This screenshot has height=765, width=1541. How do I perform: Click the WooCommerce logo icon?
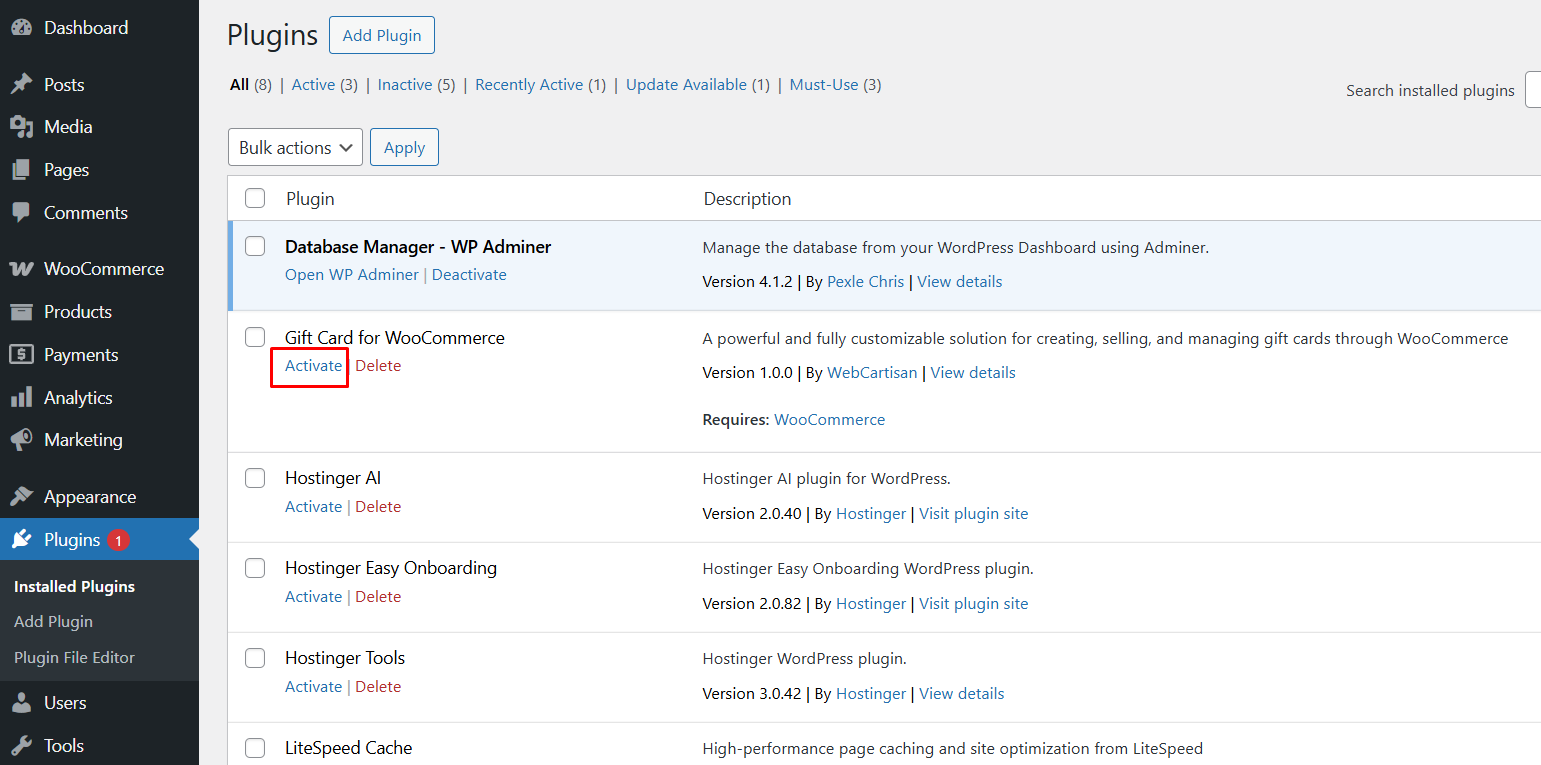[21, 269]
